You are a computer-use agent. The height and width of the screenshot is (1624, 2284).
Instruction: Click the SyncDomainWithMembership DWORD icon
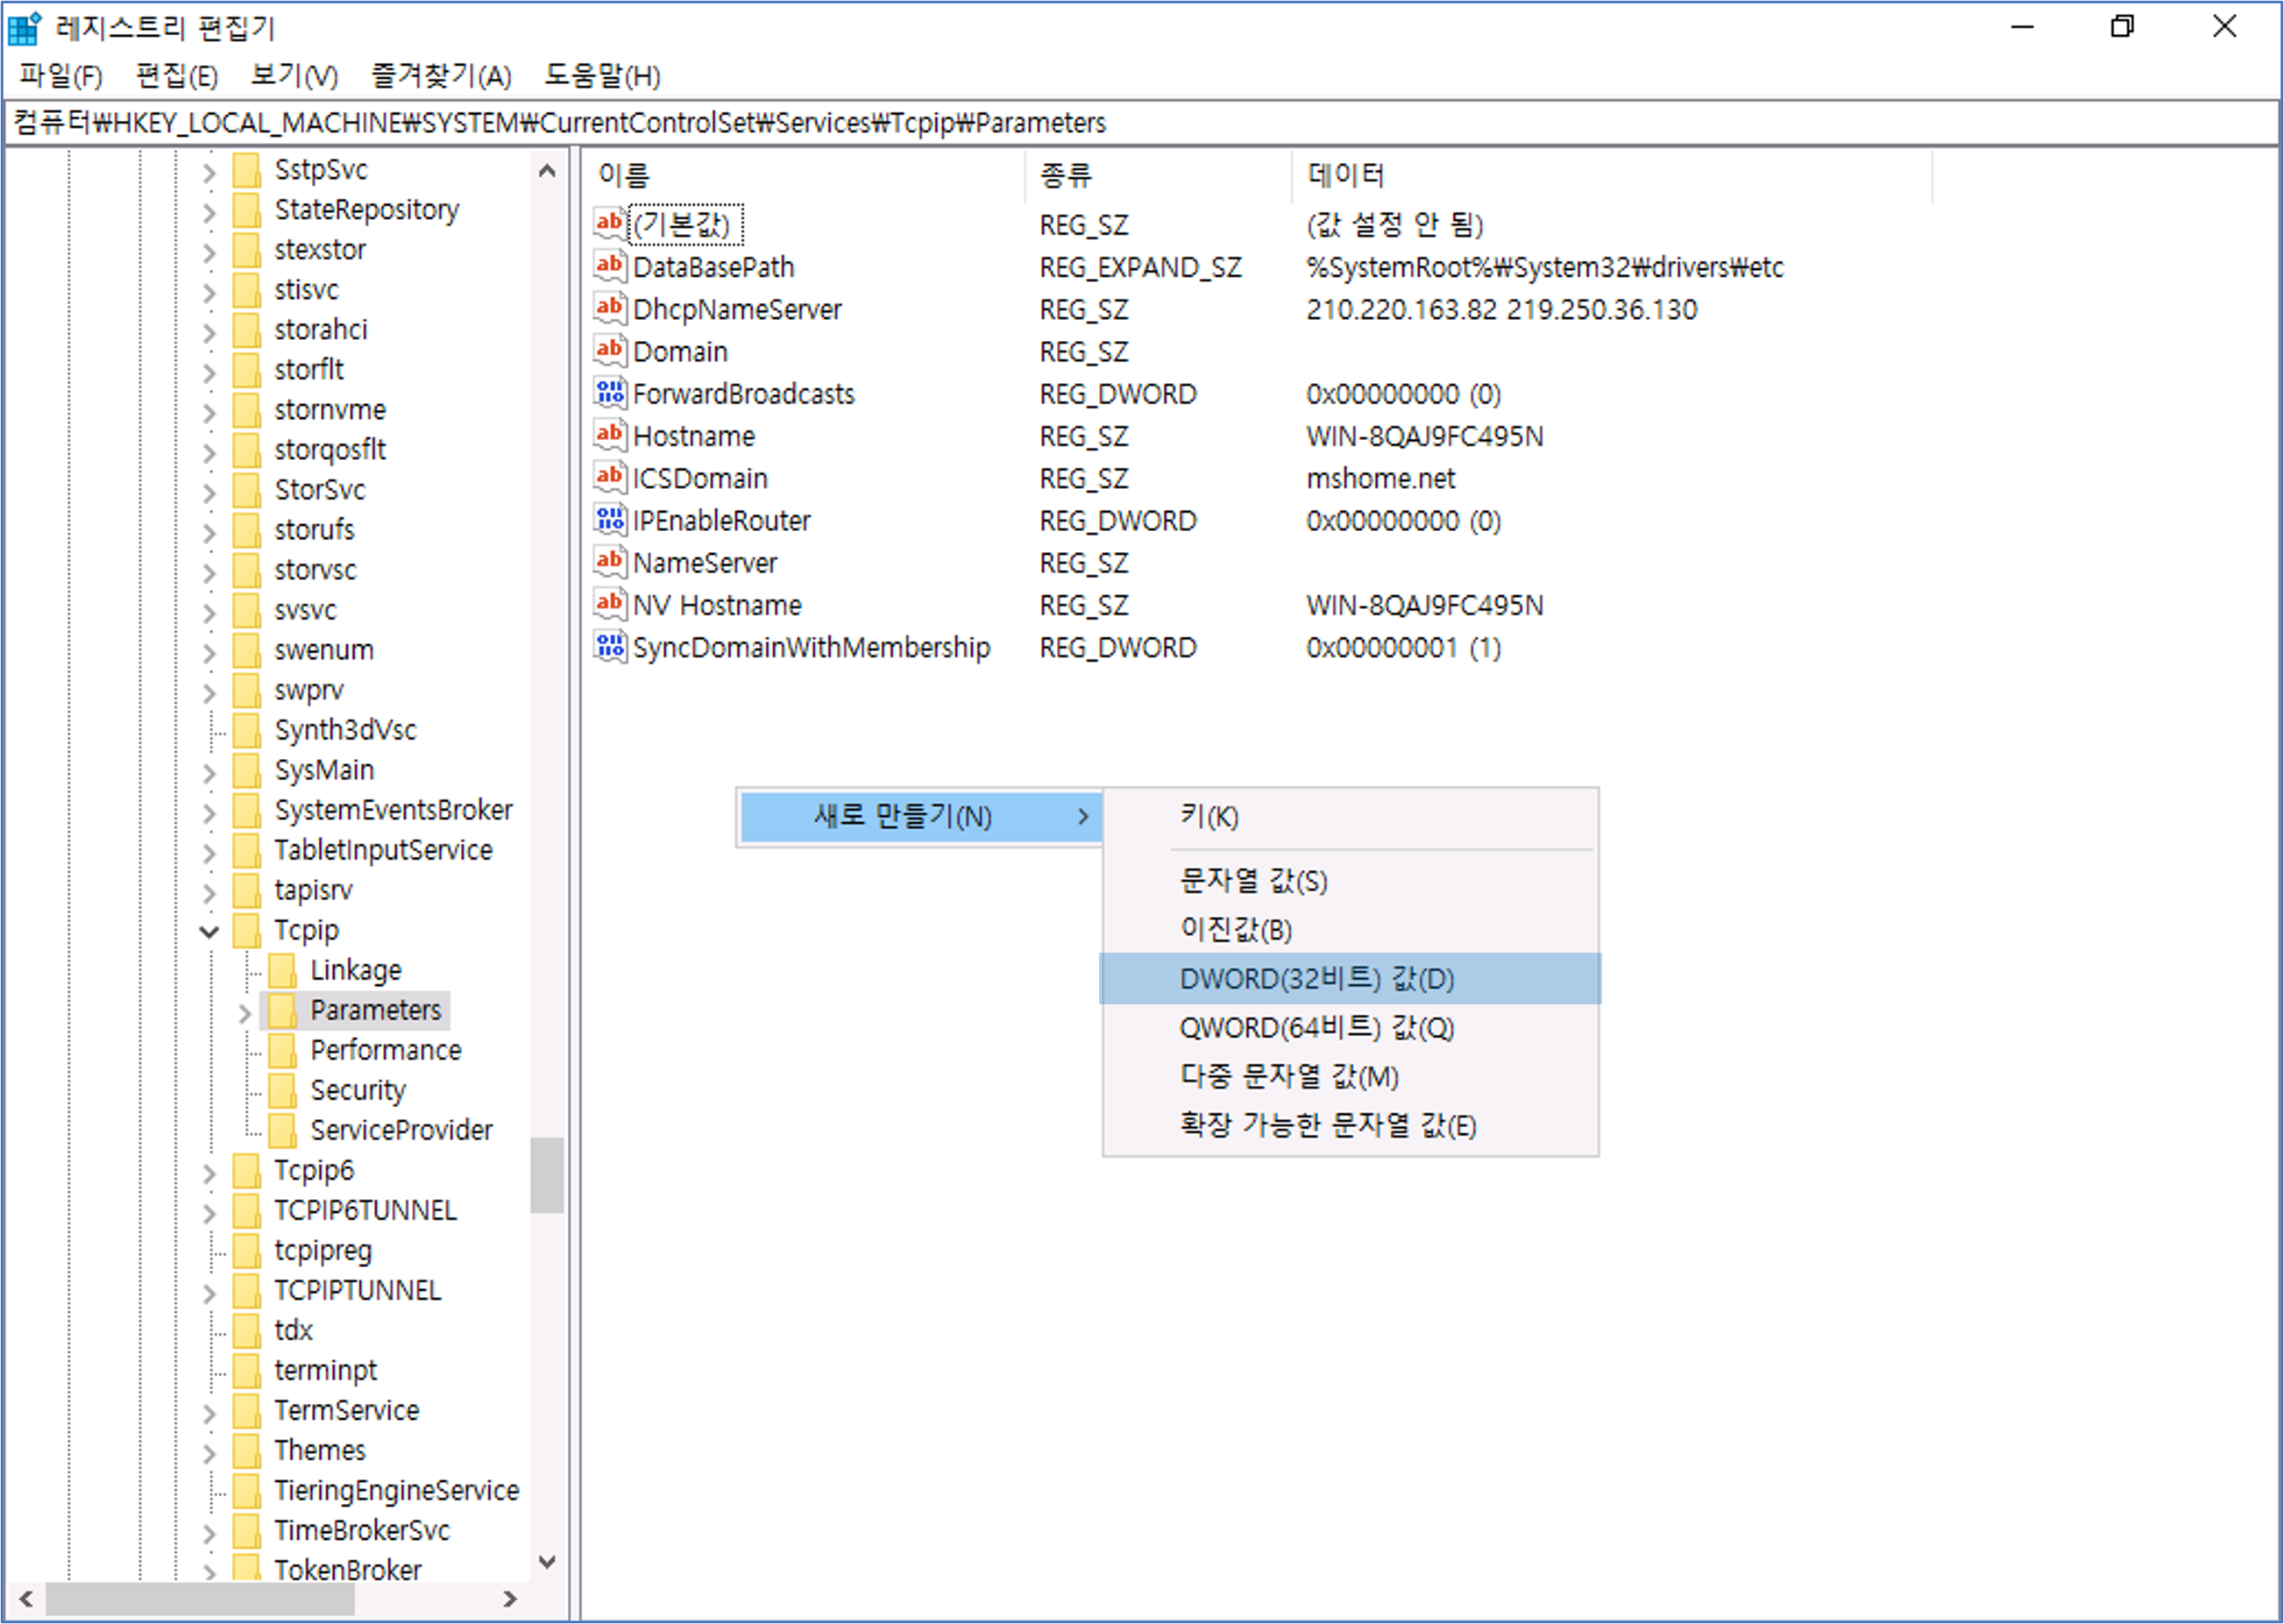609,647
